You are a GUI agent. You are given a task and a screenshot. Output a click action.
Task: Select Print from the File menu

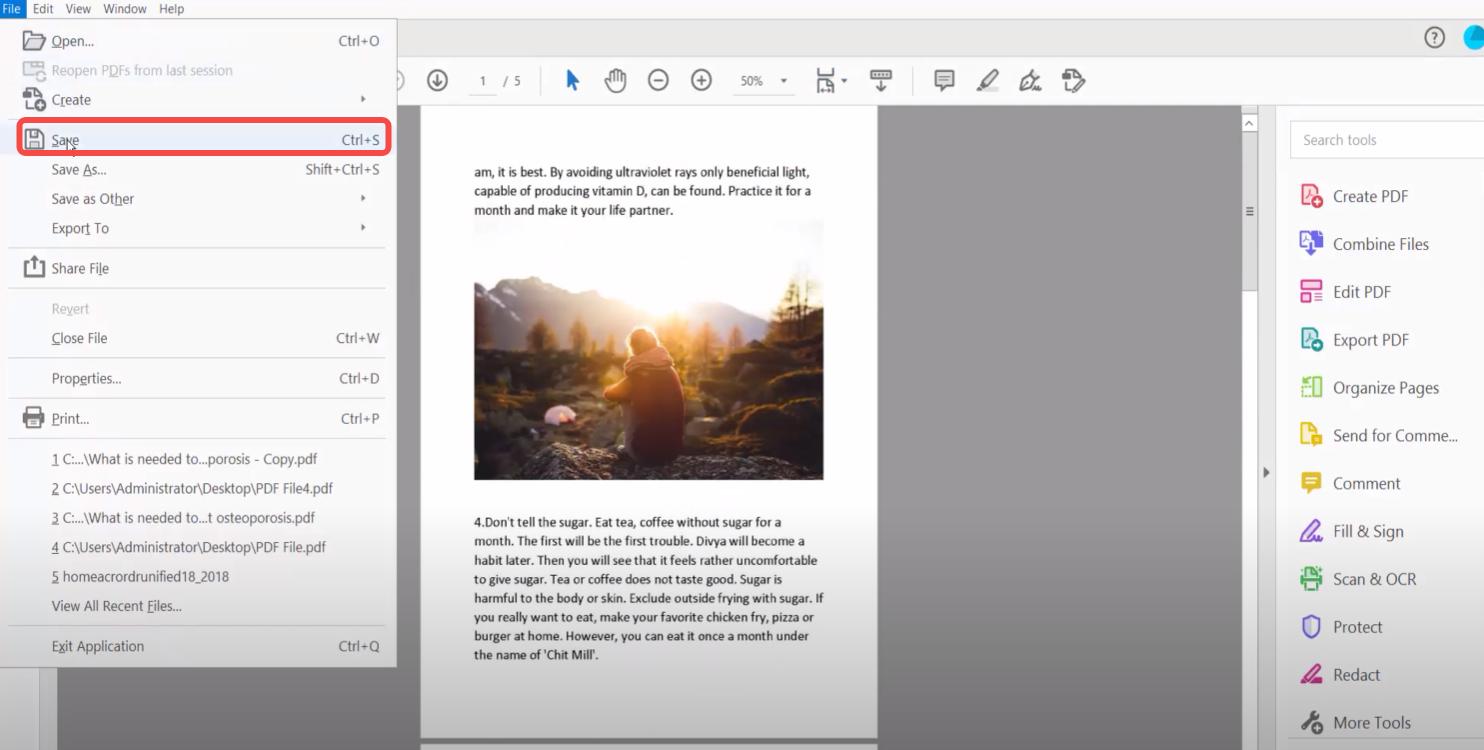(x=70, y=419)
